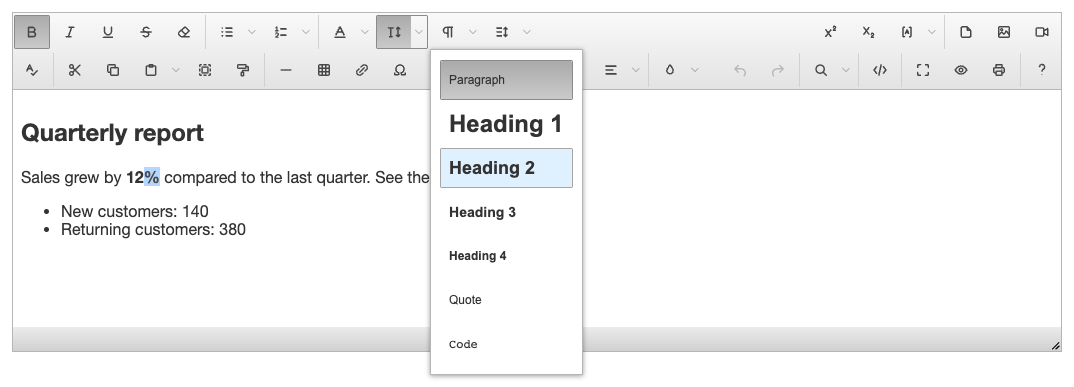Open line height dropdown arrow
Viewport: 1074px width, 387px height.
(x=527, y=32)
